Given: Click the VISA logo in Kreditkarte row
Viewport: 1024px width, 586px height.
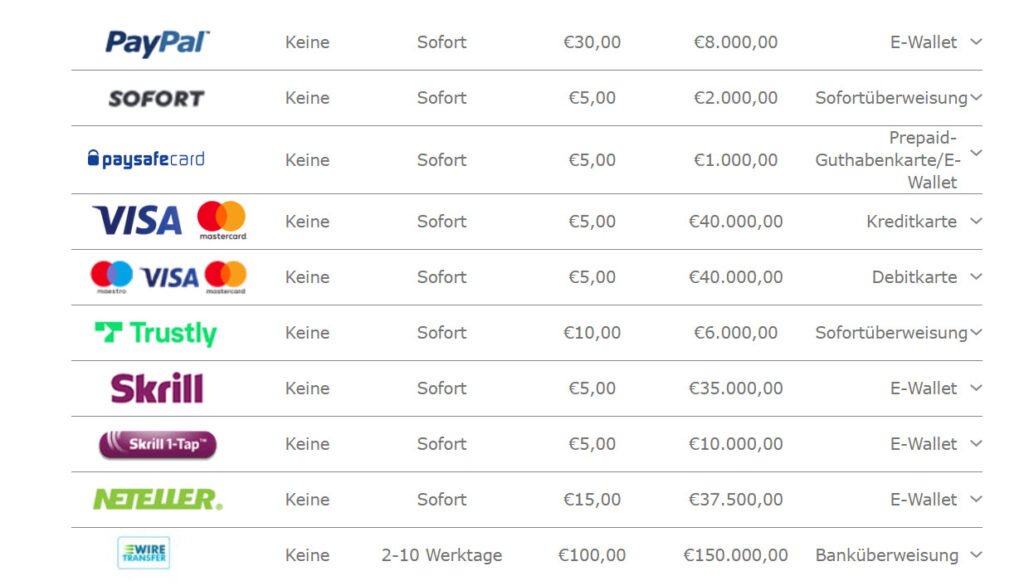Looking at the screenshot, I should (138, 221).
